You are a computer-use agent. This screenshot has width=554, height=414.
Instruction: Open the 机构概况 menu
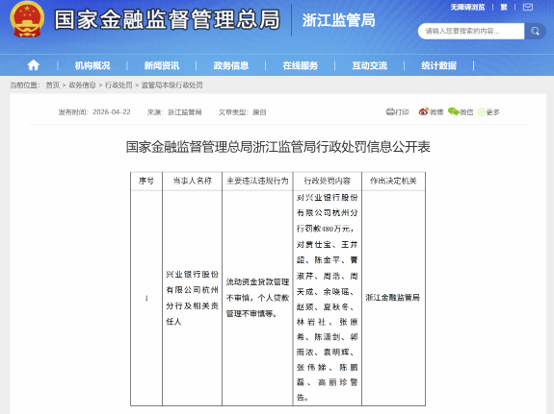(x=92, y=65)
